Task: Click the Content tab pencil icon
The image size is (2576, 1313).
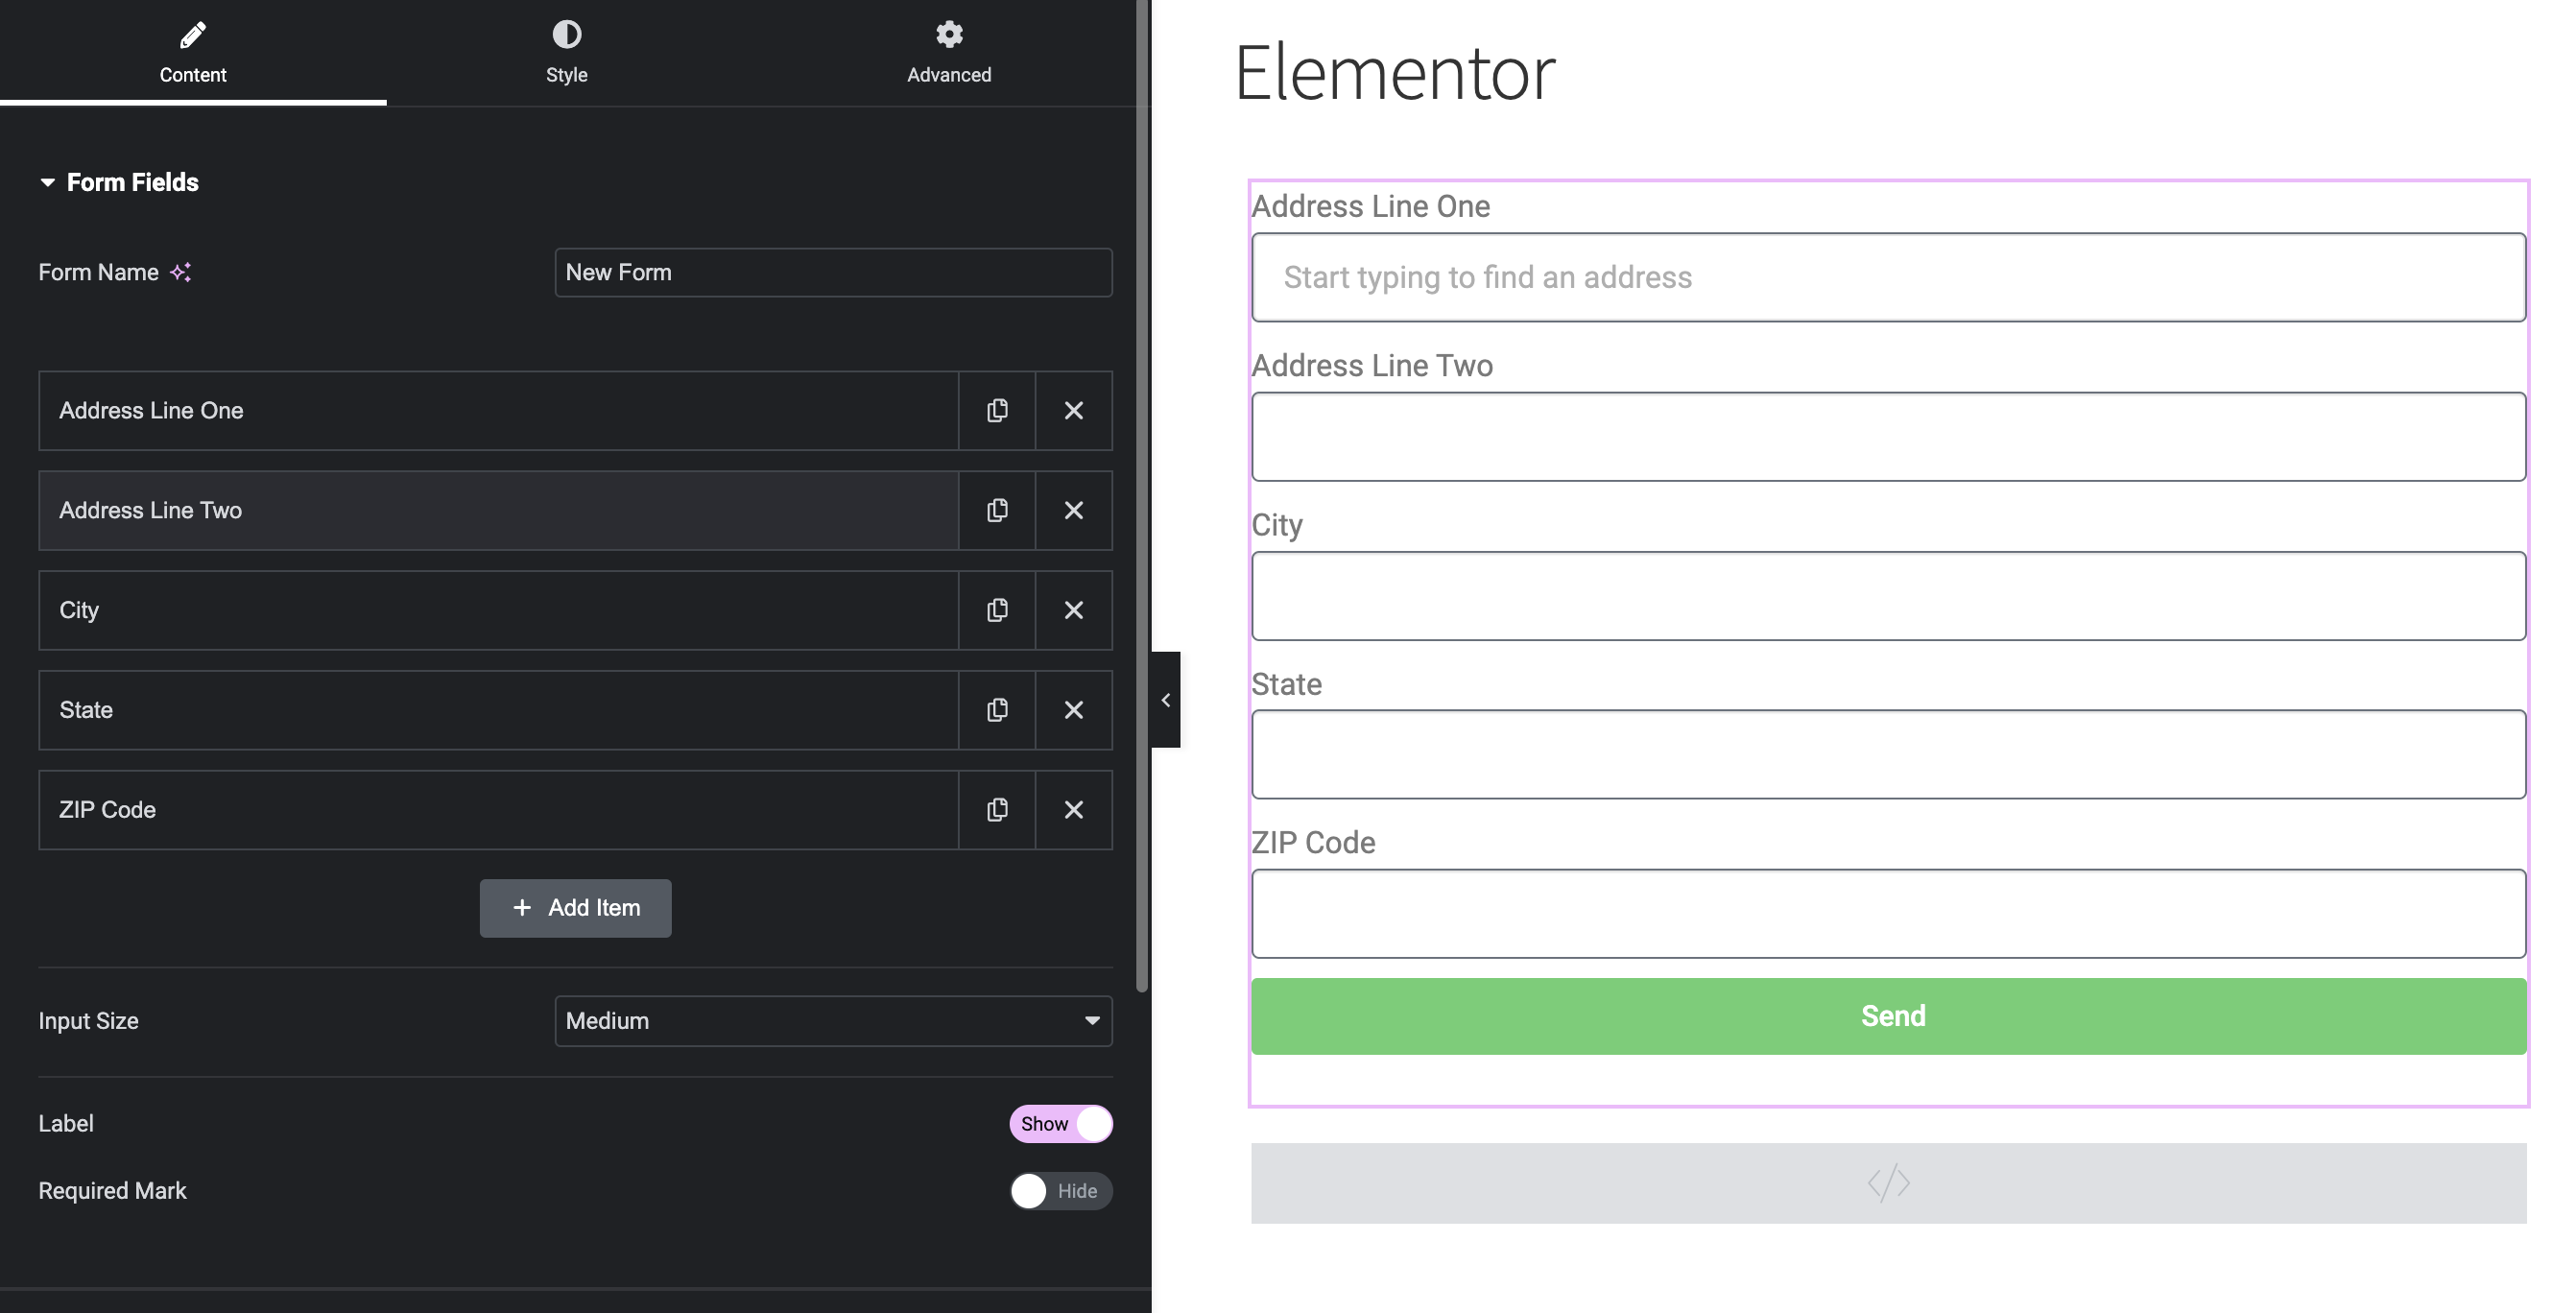Action: click(x=192, y=34)
